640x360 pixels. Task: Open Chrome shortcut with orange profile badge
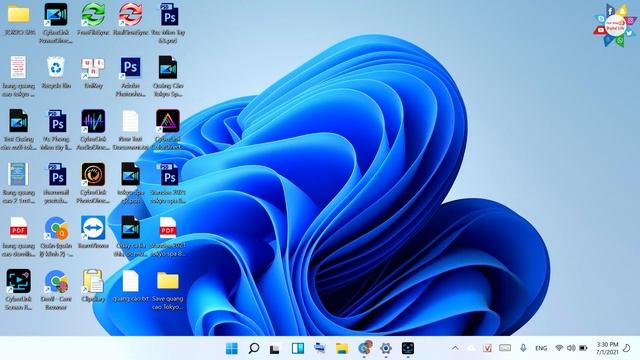pos(56,229)
